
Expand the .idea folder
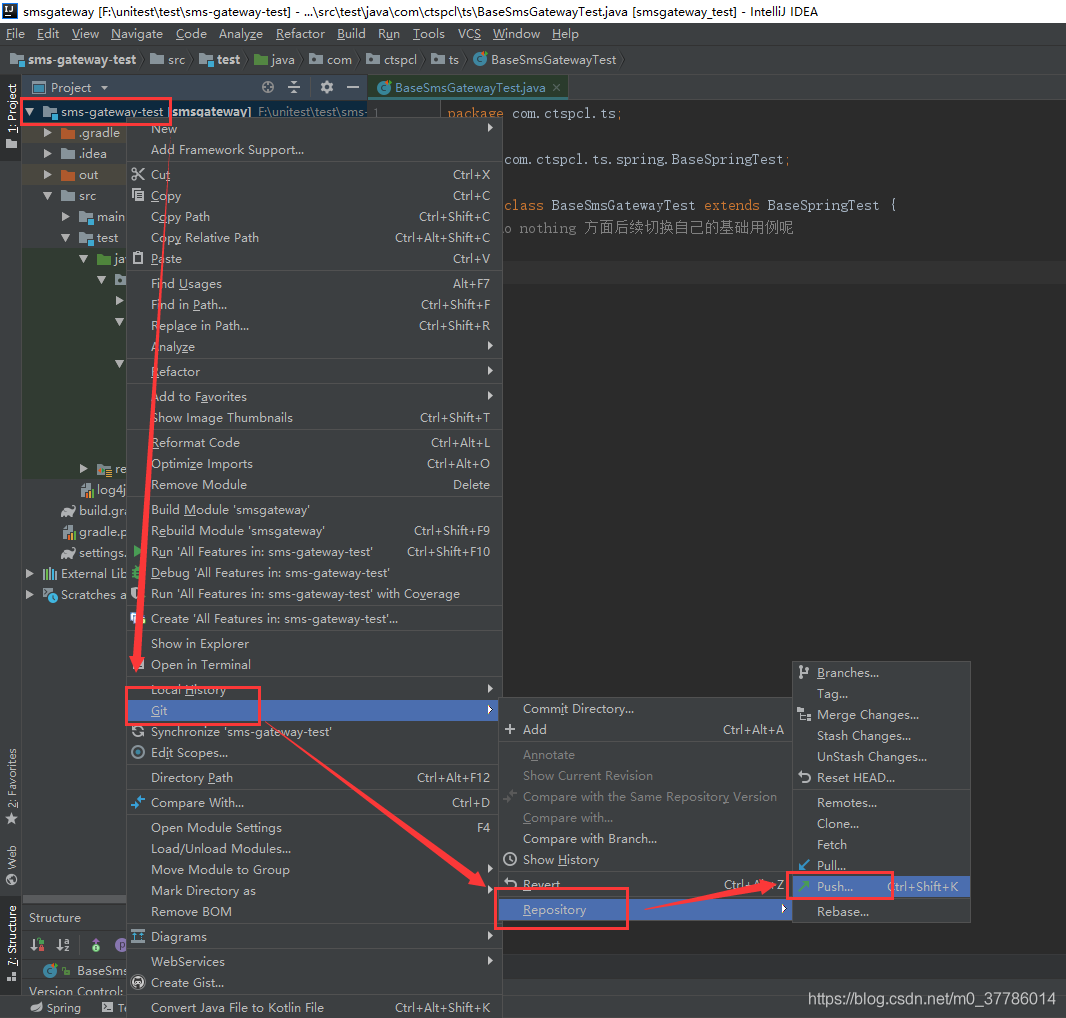[48, 154]
